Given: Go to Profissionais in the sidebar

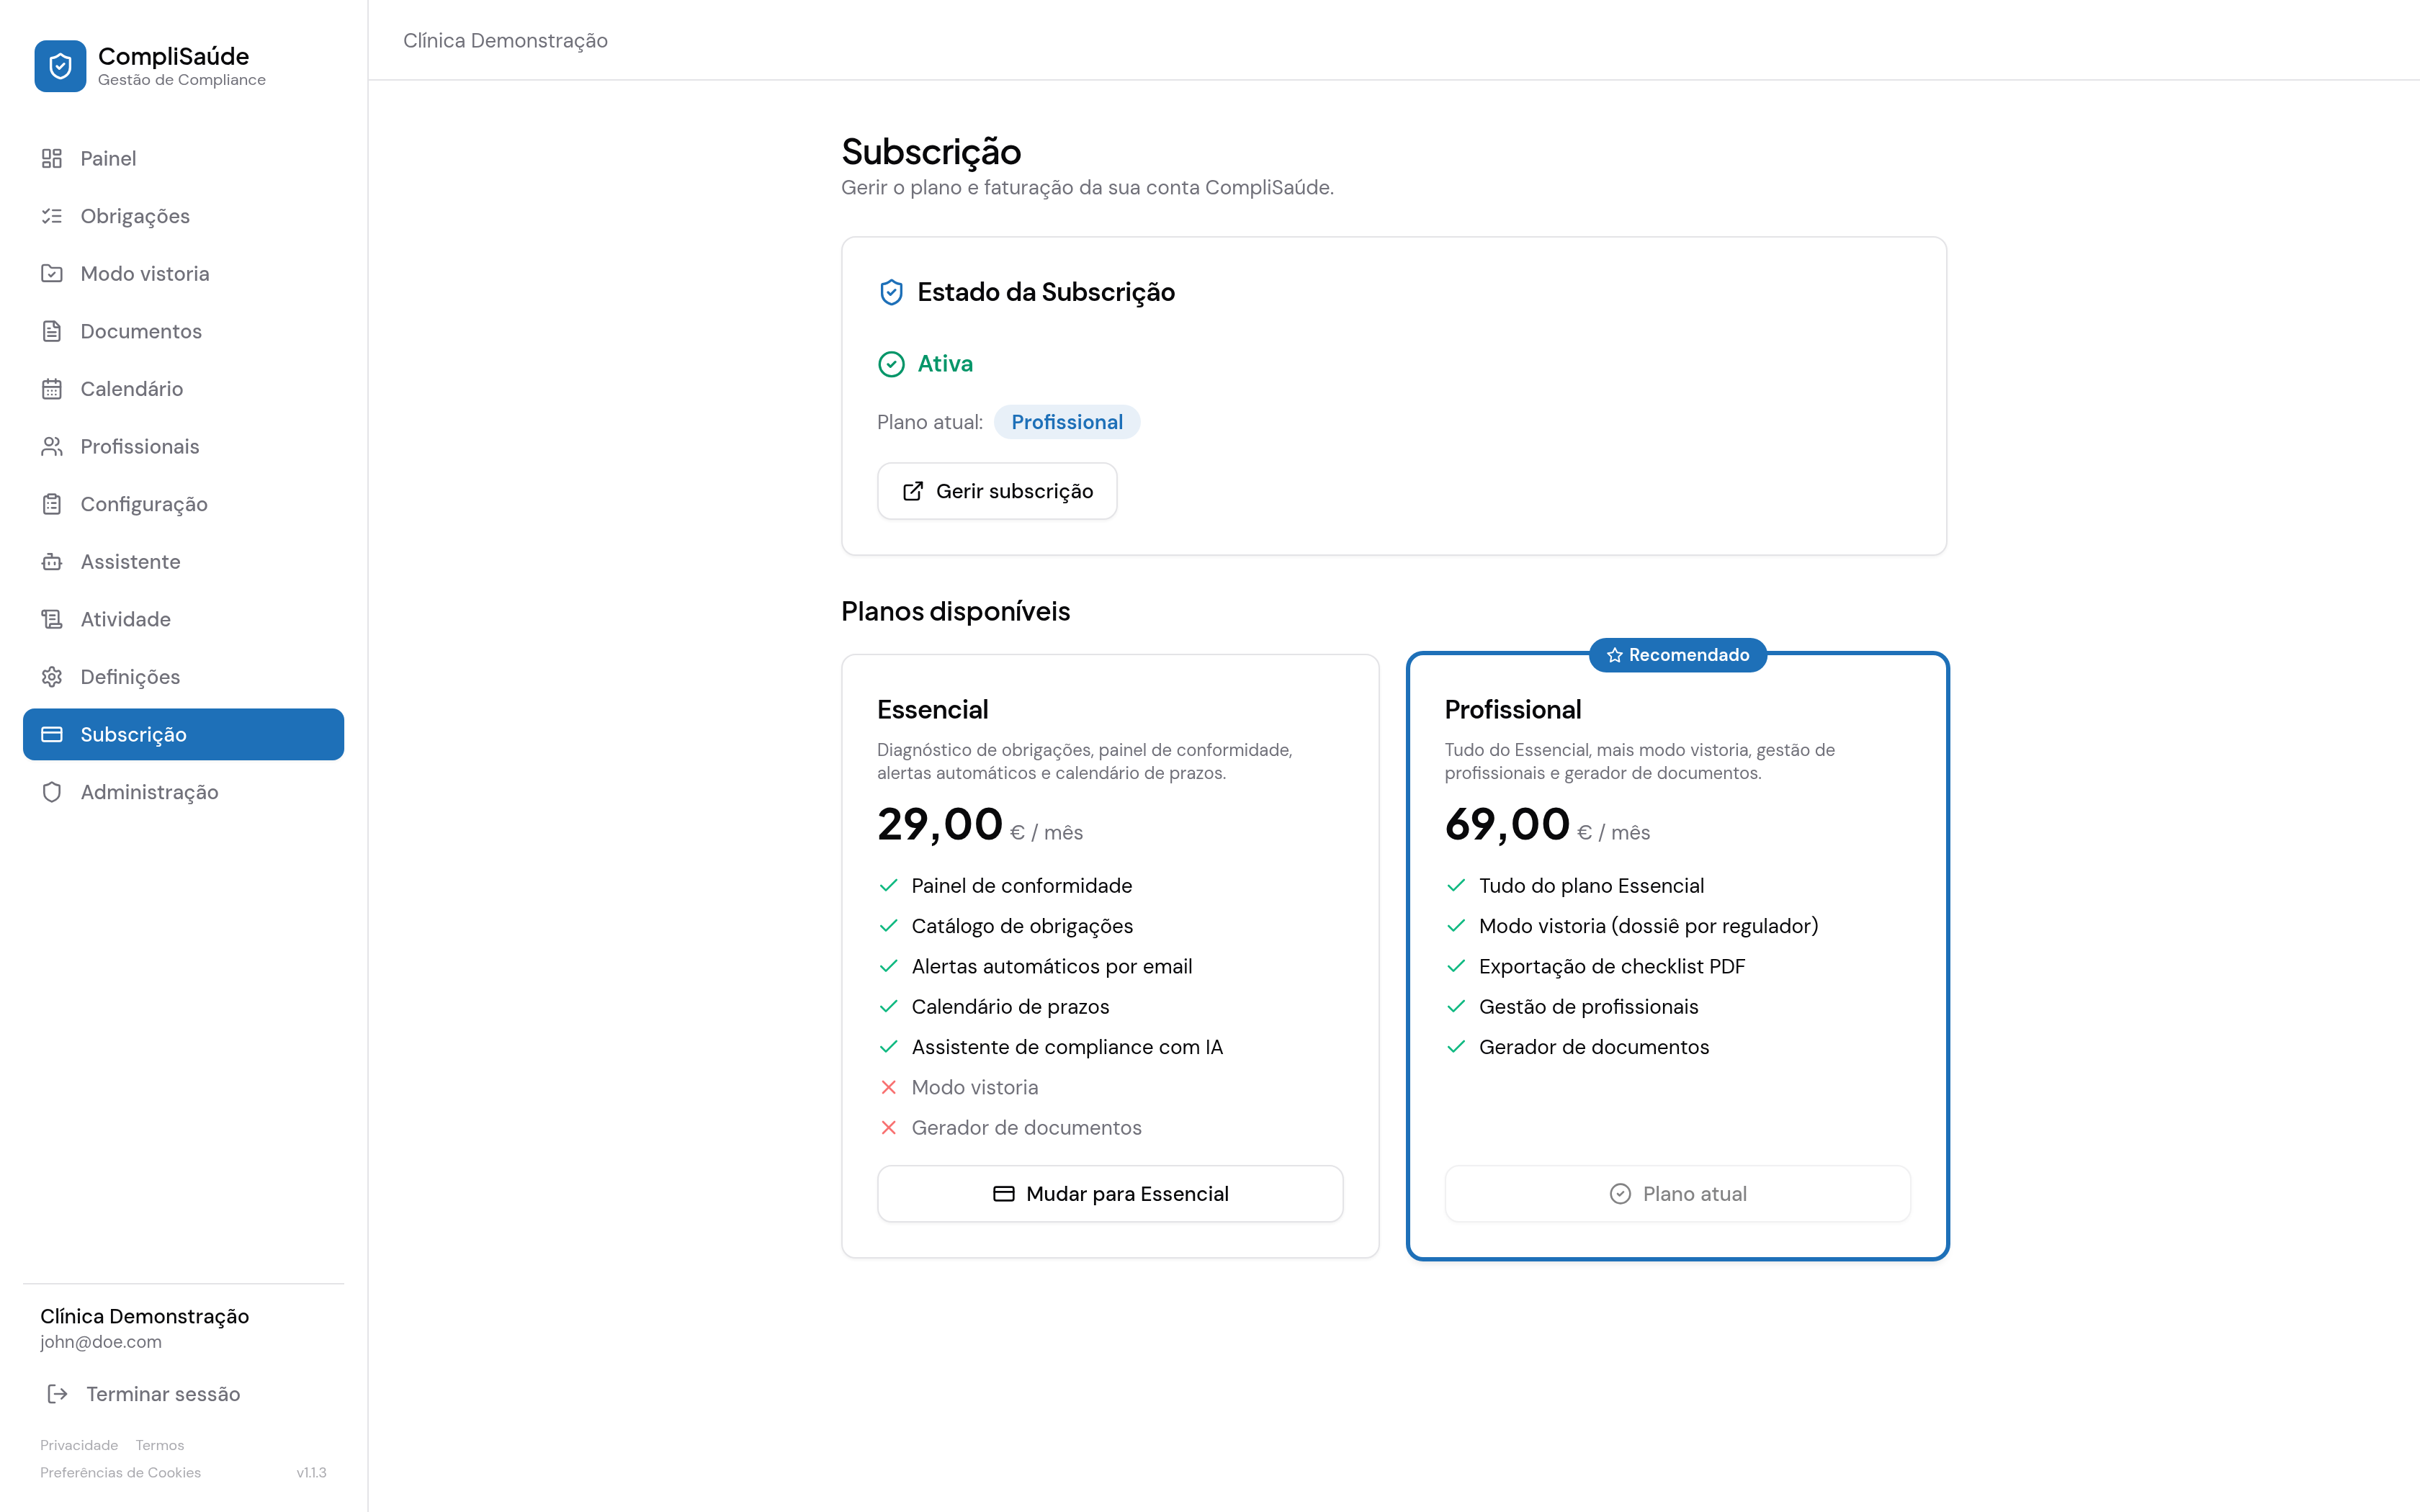Looking at the screenshot, I should 184,446.
